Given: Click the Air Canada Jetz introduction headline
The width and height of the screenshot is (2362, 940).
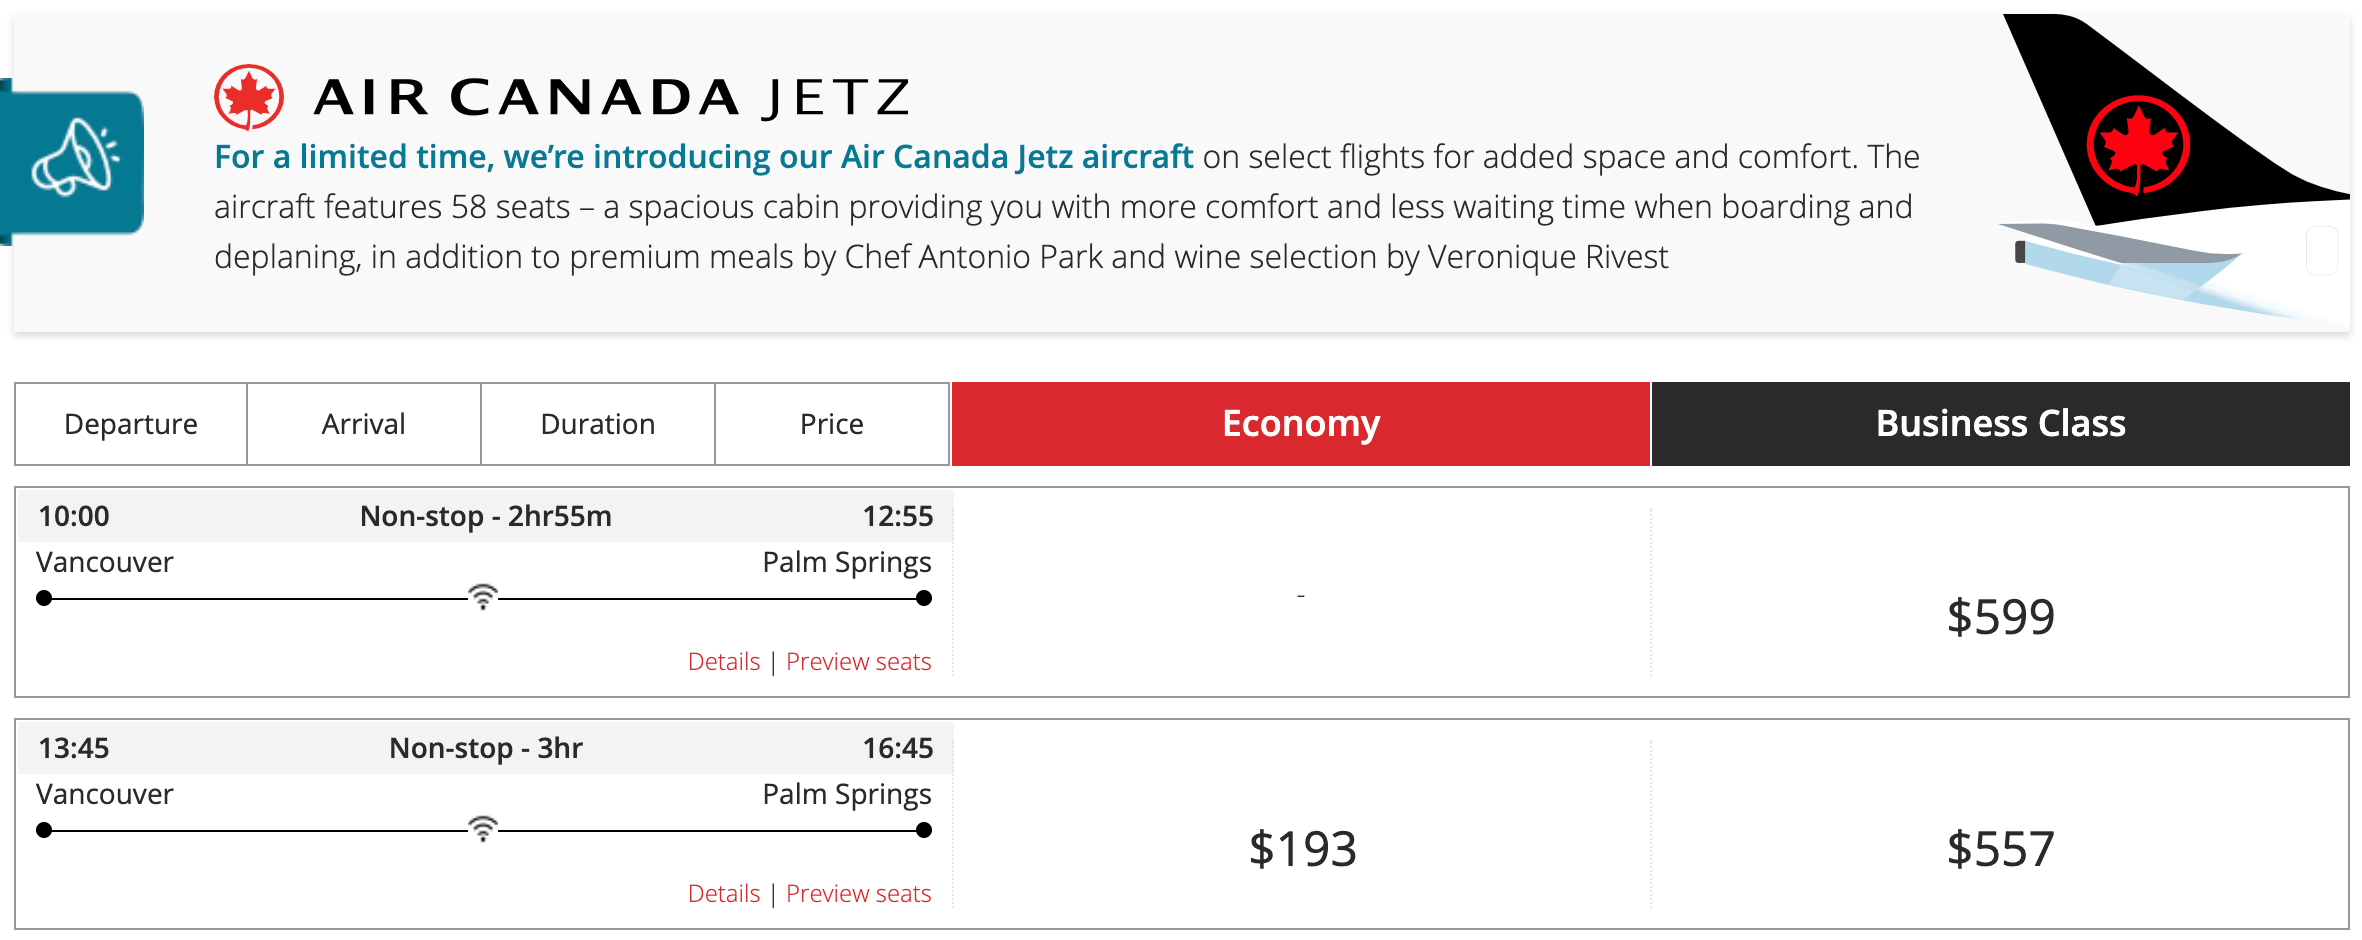Looking at the screenshot, I should pyautogui.click(x=703, y=157).
